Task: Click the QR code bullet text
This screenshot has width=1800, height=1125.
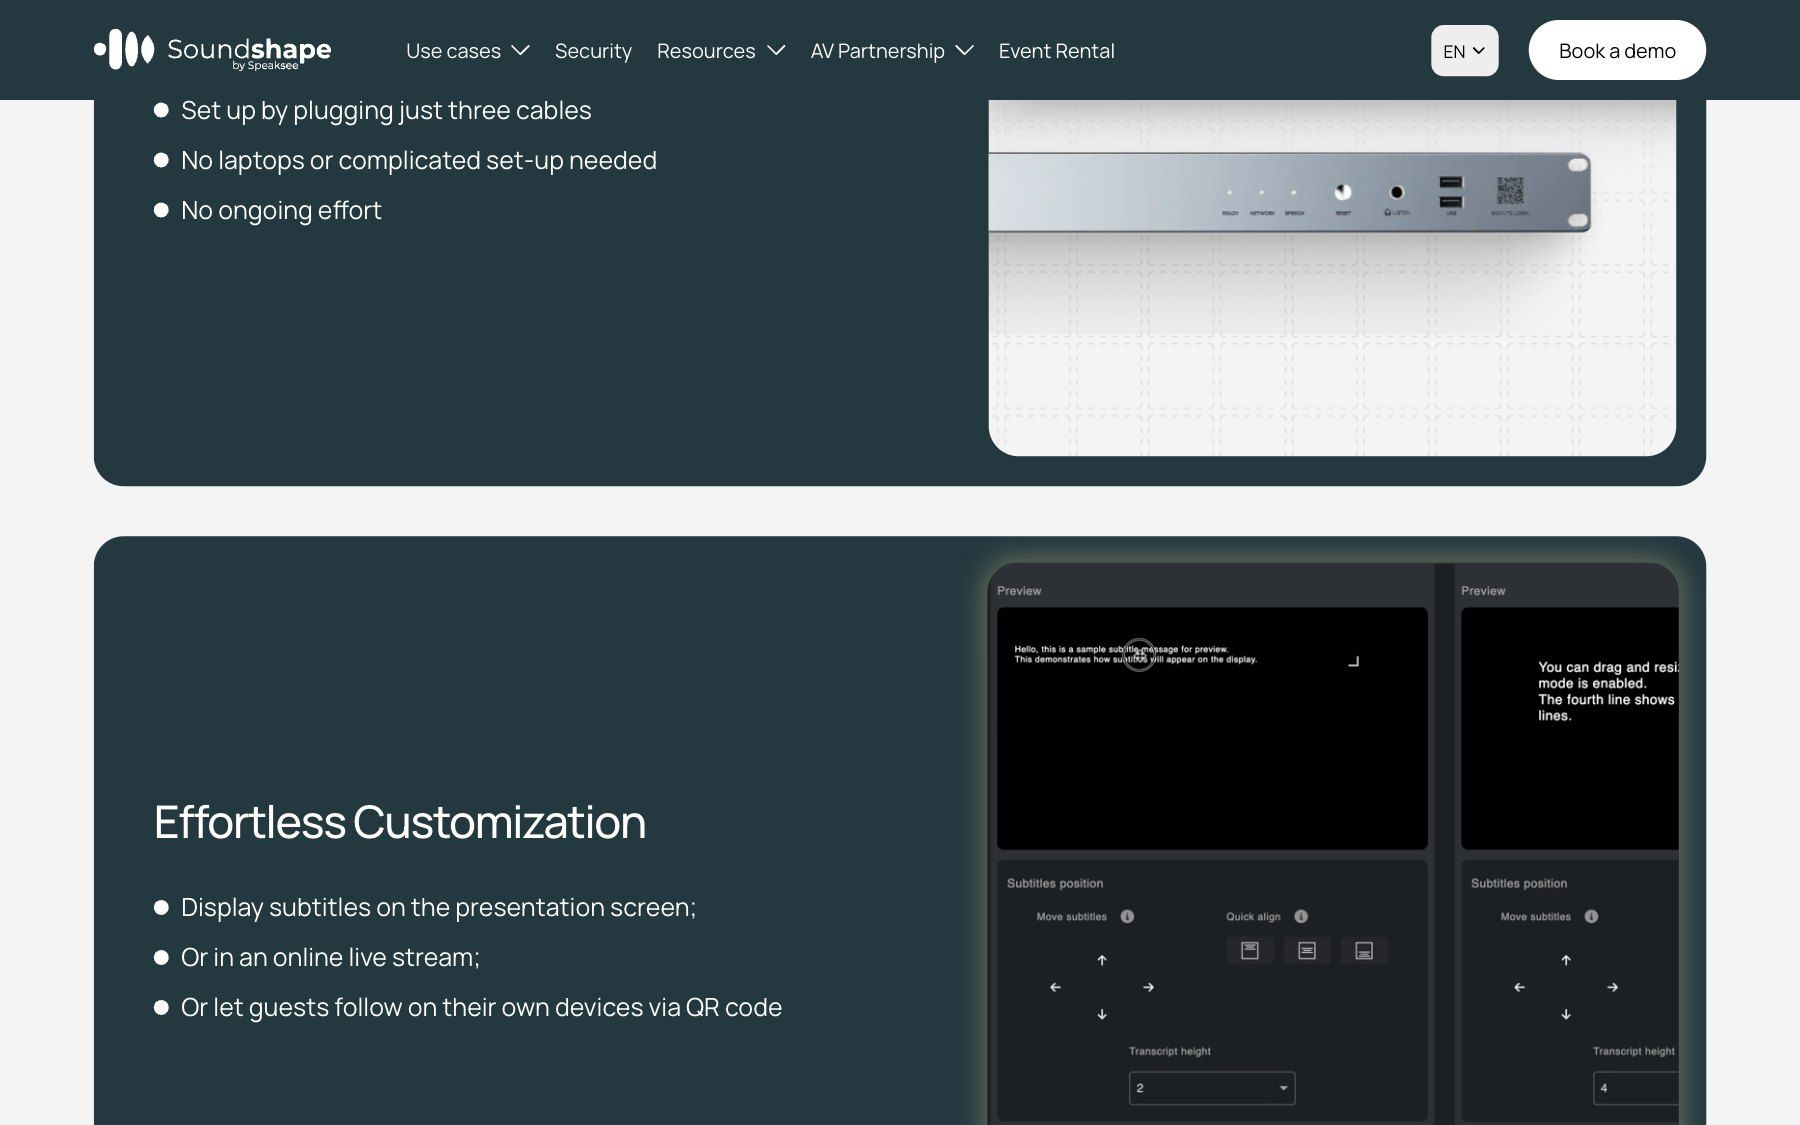Action: tap(481, 1007)
